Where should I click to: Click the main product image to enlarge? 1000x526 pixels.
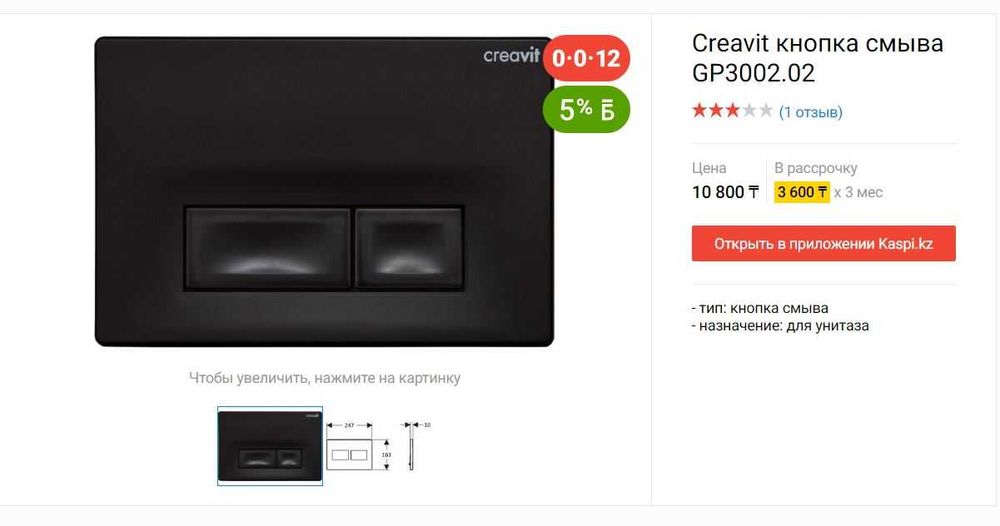tap(324, 191)
